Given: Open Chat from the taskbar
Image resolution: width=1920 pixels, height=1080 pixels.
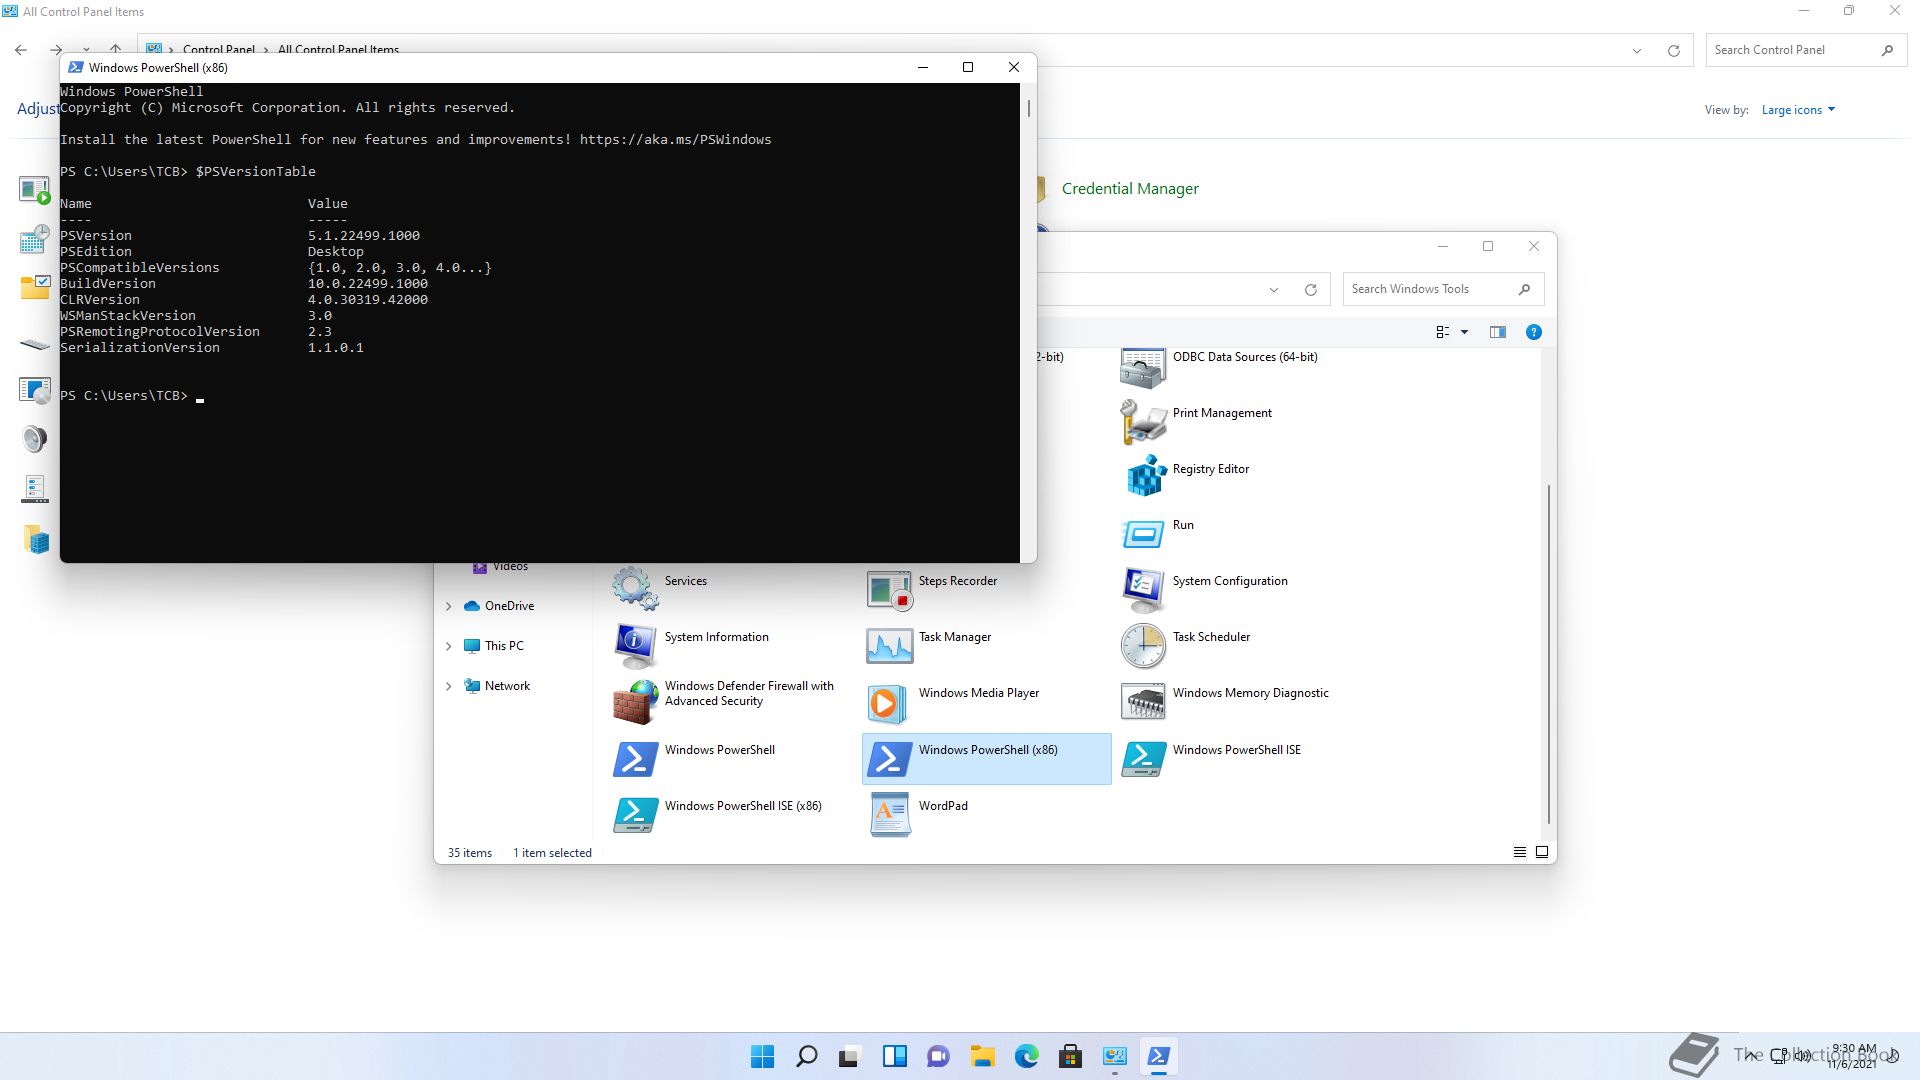Looking at the screenshot, I should coord(938,1056).
